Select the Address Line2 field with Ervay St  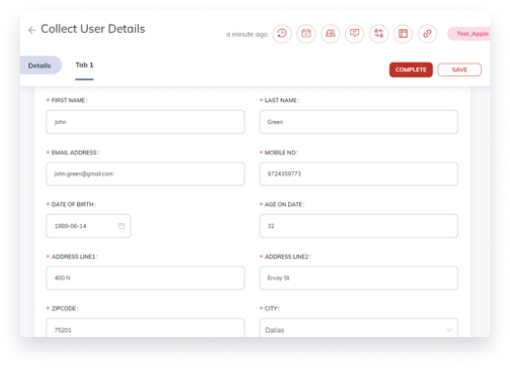pyautogui.click(x=359, y=278)
